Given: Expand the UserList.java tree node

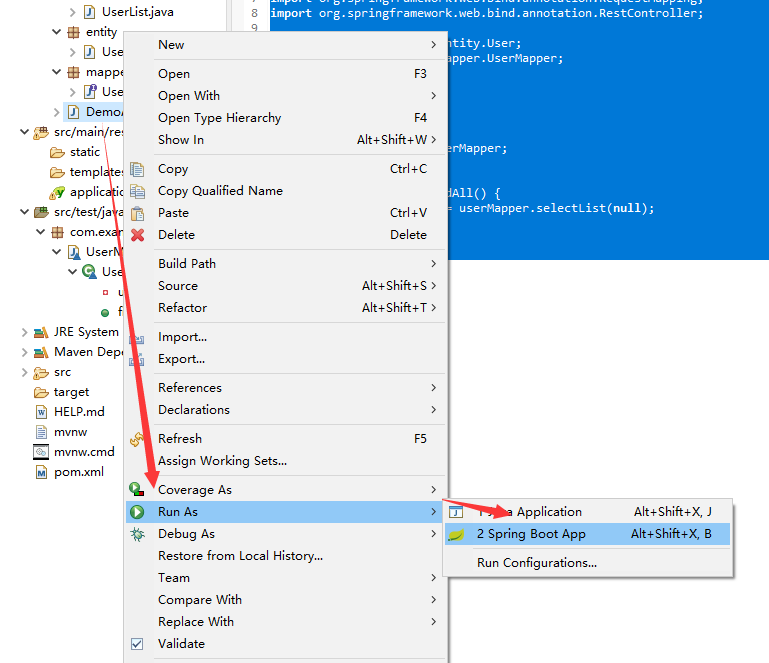Looking at the screenshot, I should point(73,12).
